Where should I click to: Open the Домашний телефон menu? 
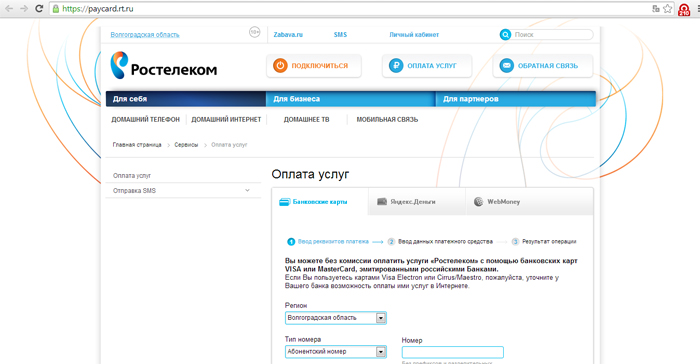click(x=146, y=120)
